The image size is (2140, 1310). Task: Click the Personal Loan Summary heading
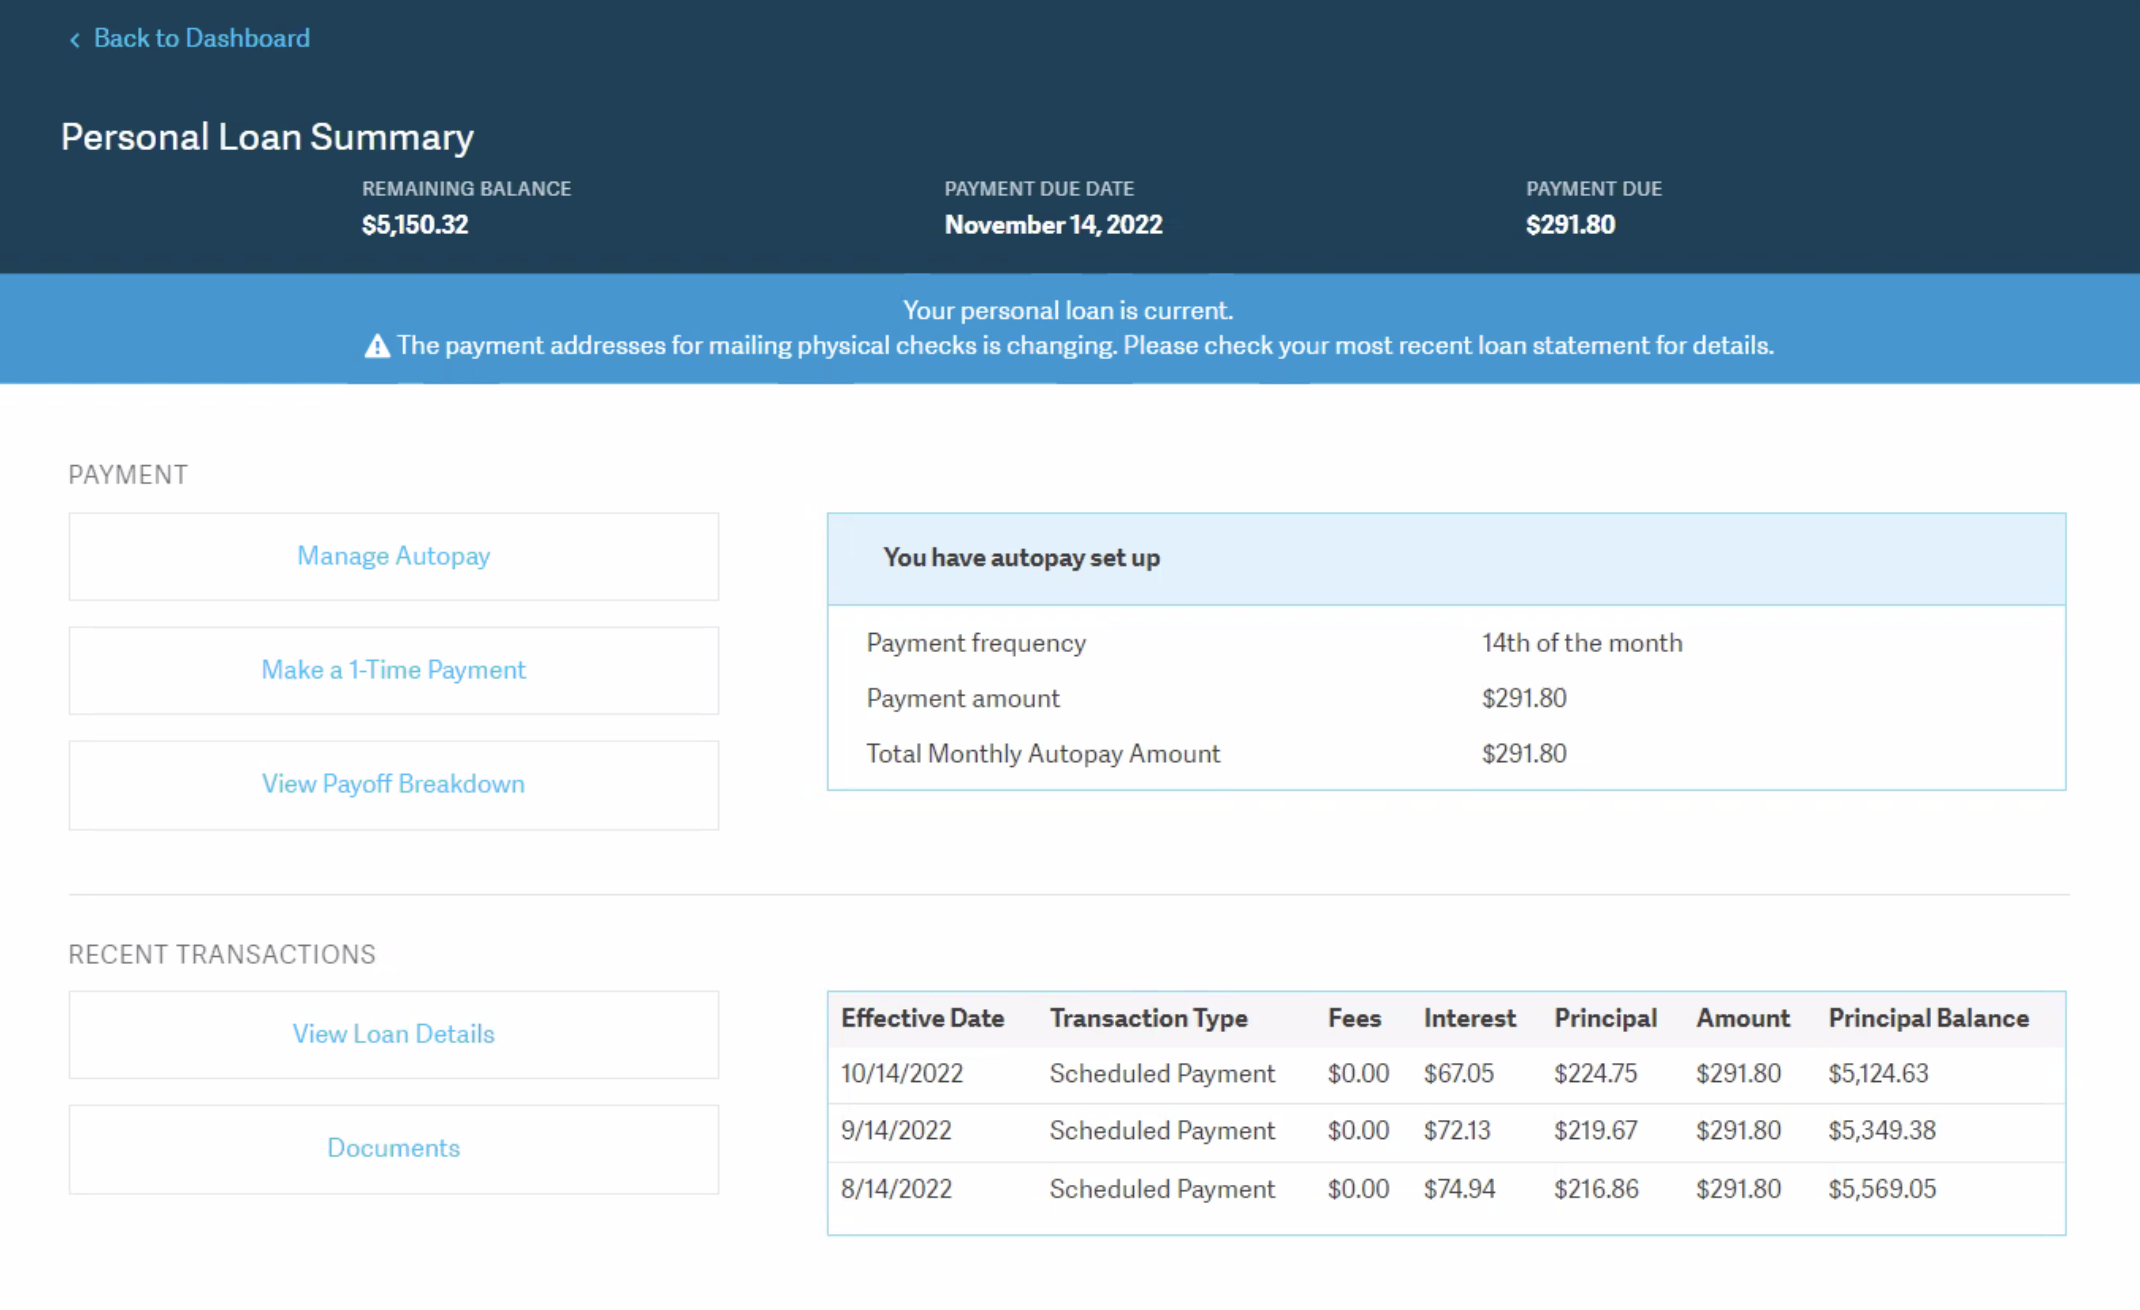click(x=267, y=137)
